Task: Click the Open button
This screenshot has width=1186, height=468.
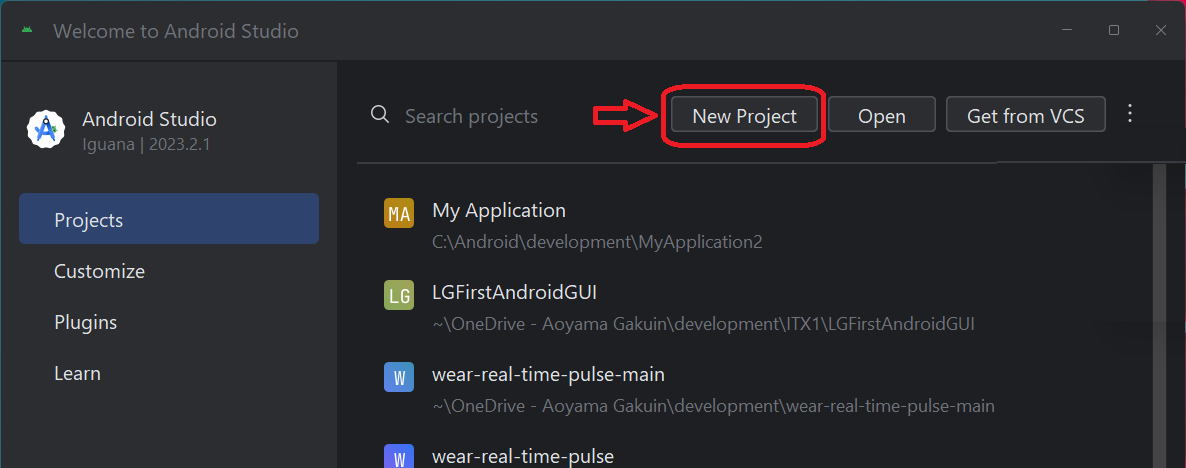Action: pyautogui.click(x=882, y=116)
